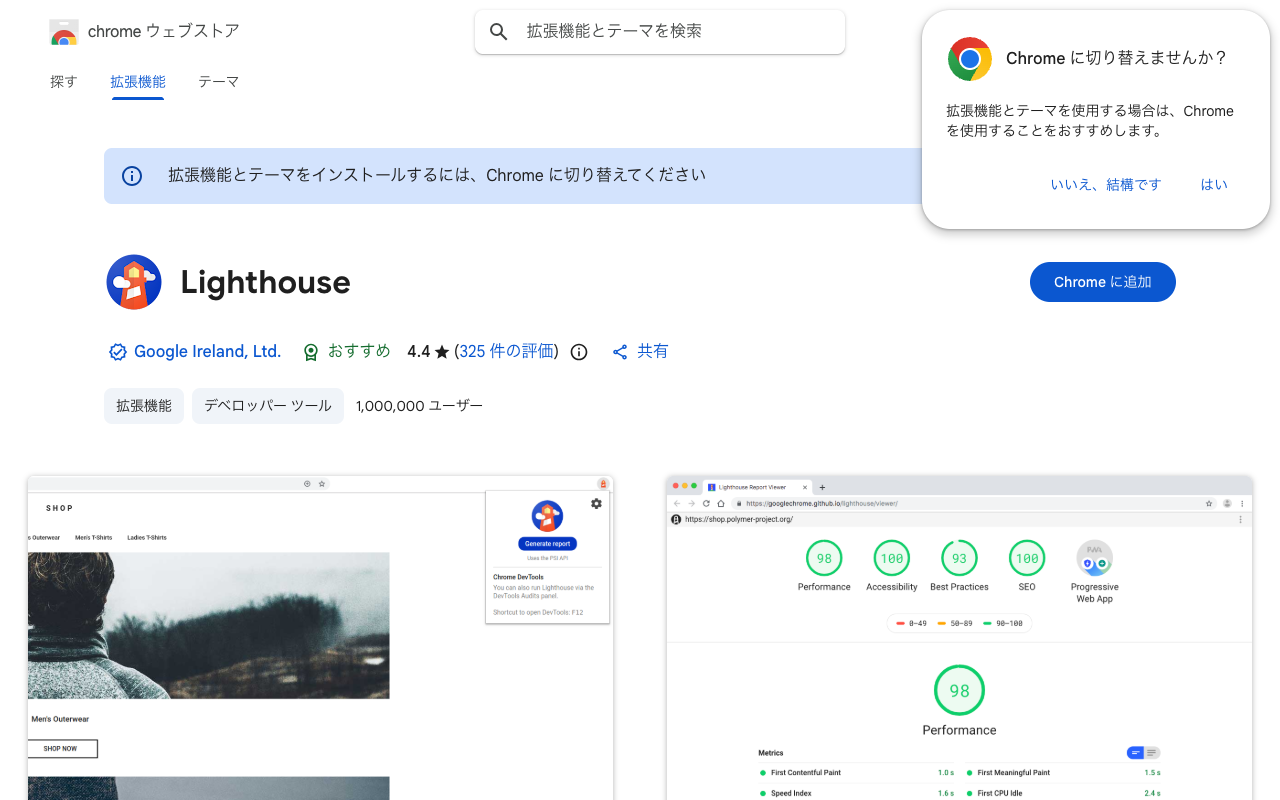Dismiss dialog via いいえ、結構です
1280x800 pixels.
pos(1106,184)
